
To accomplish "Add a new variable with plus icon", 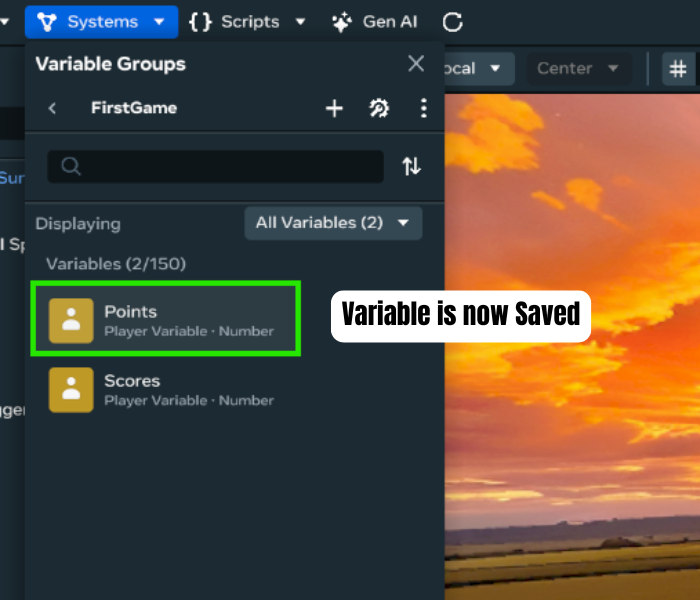I will tap(334, 108).
